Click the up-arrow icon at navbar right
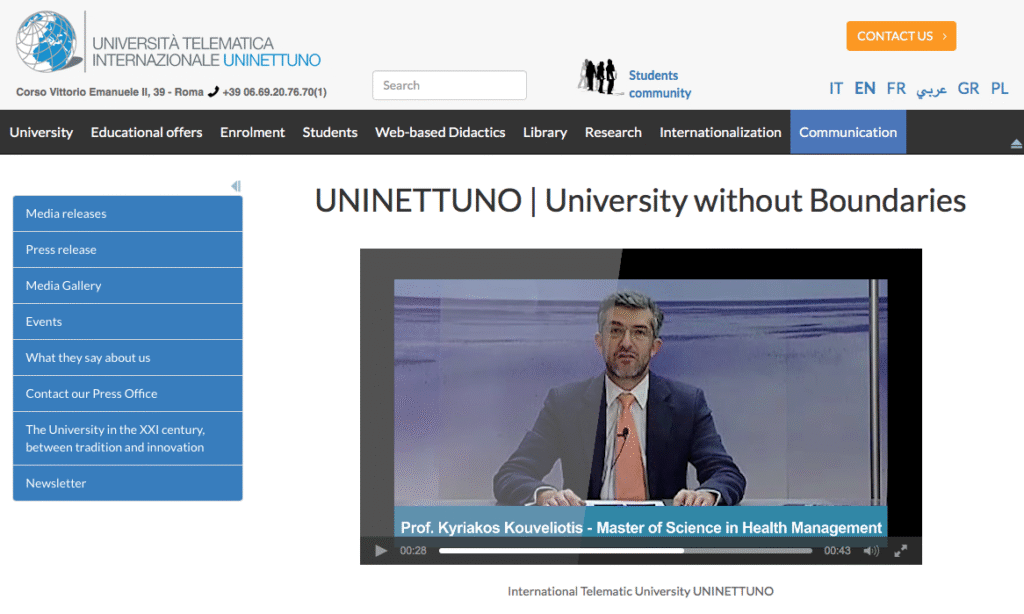This screenshot has width=1024, height=614. click(1016, 144)
